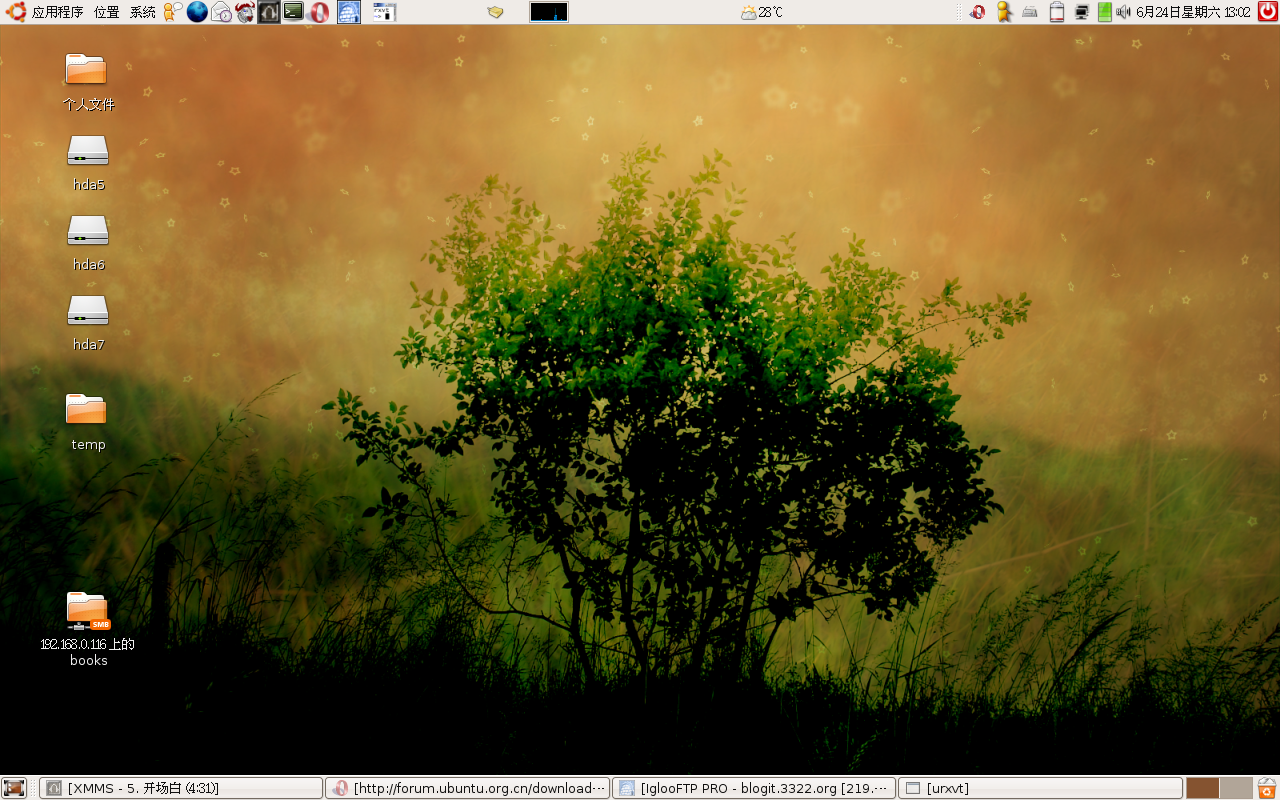Launch the Gaim messenger panel icon
The width and height of the screenshot is (1280, 800).
coord(173,12)
